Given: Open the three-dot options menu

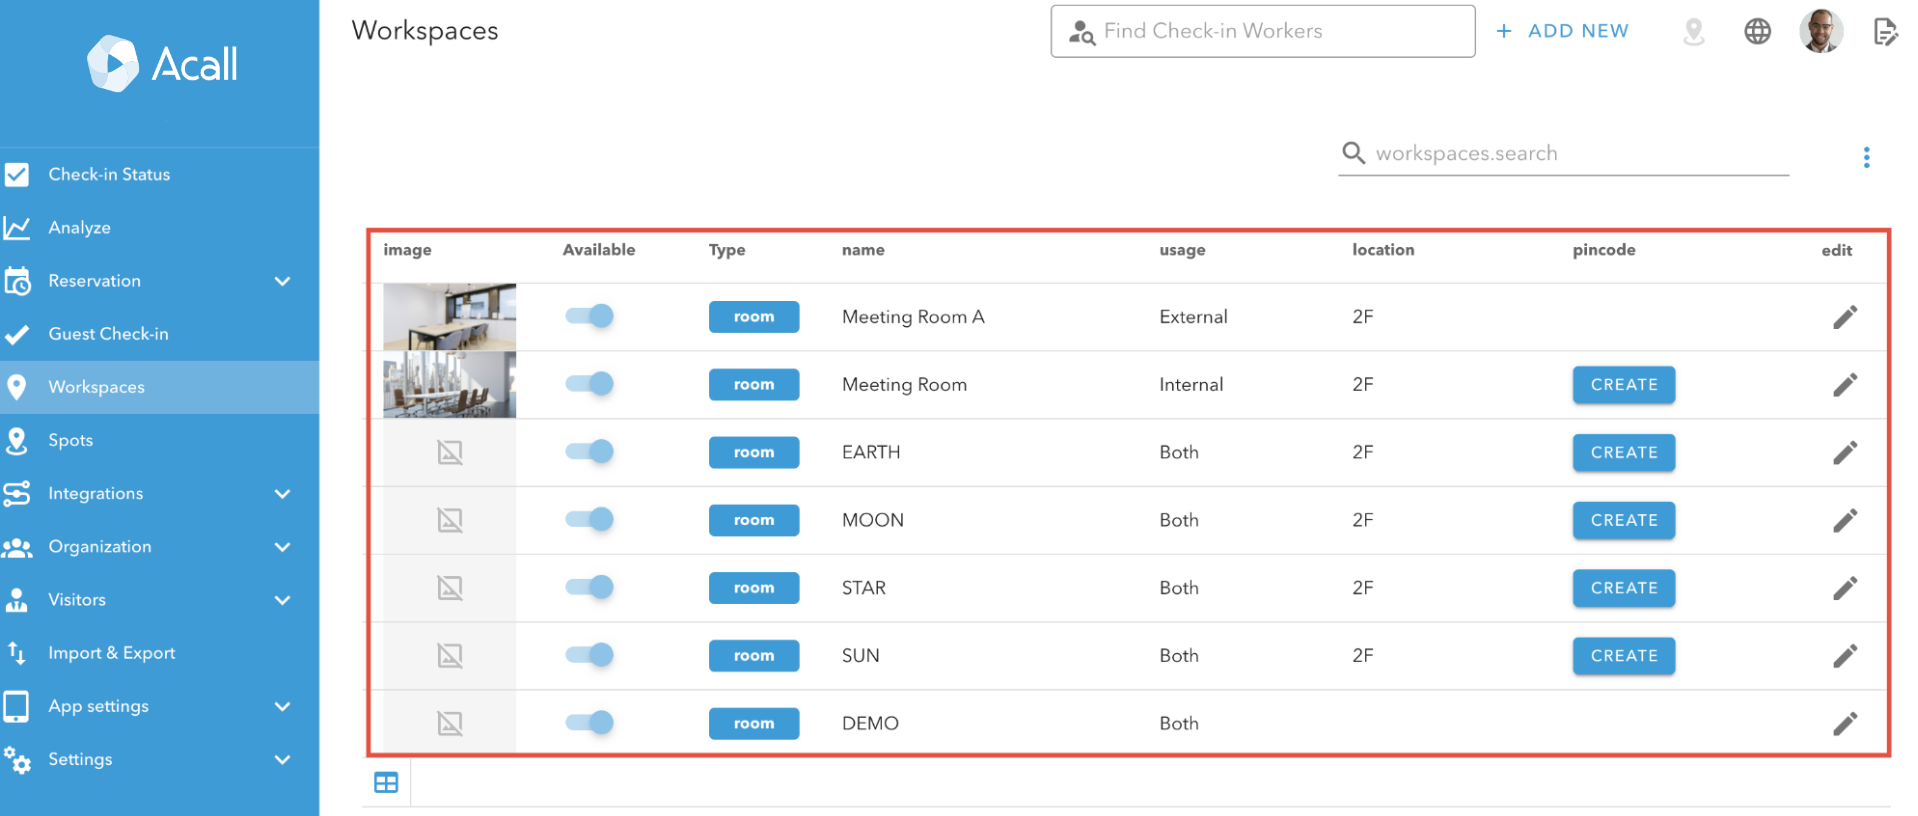Looking at the screenshot, I should (1866, 157).
